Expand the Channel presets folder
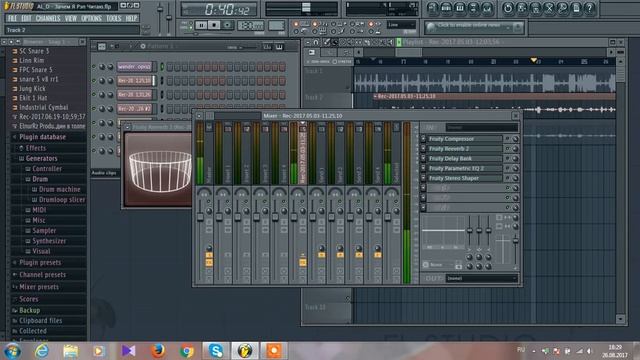640x360 pixels. (42, 275)
